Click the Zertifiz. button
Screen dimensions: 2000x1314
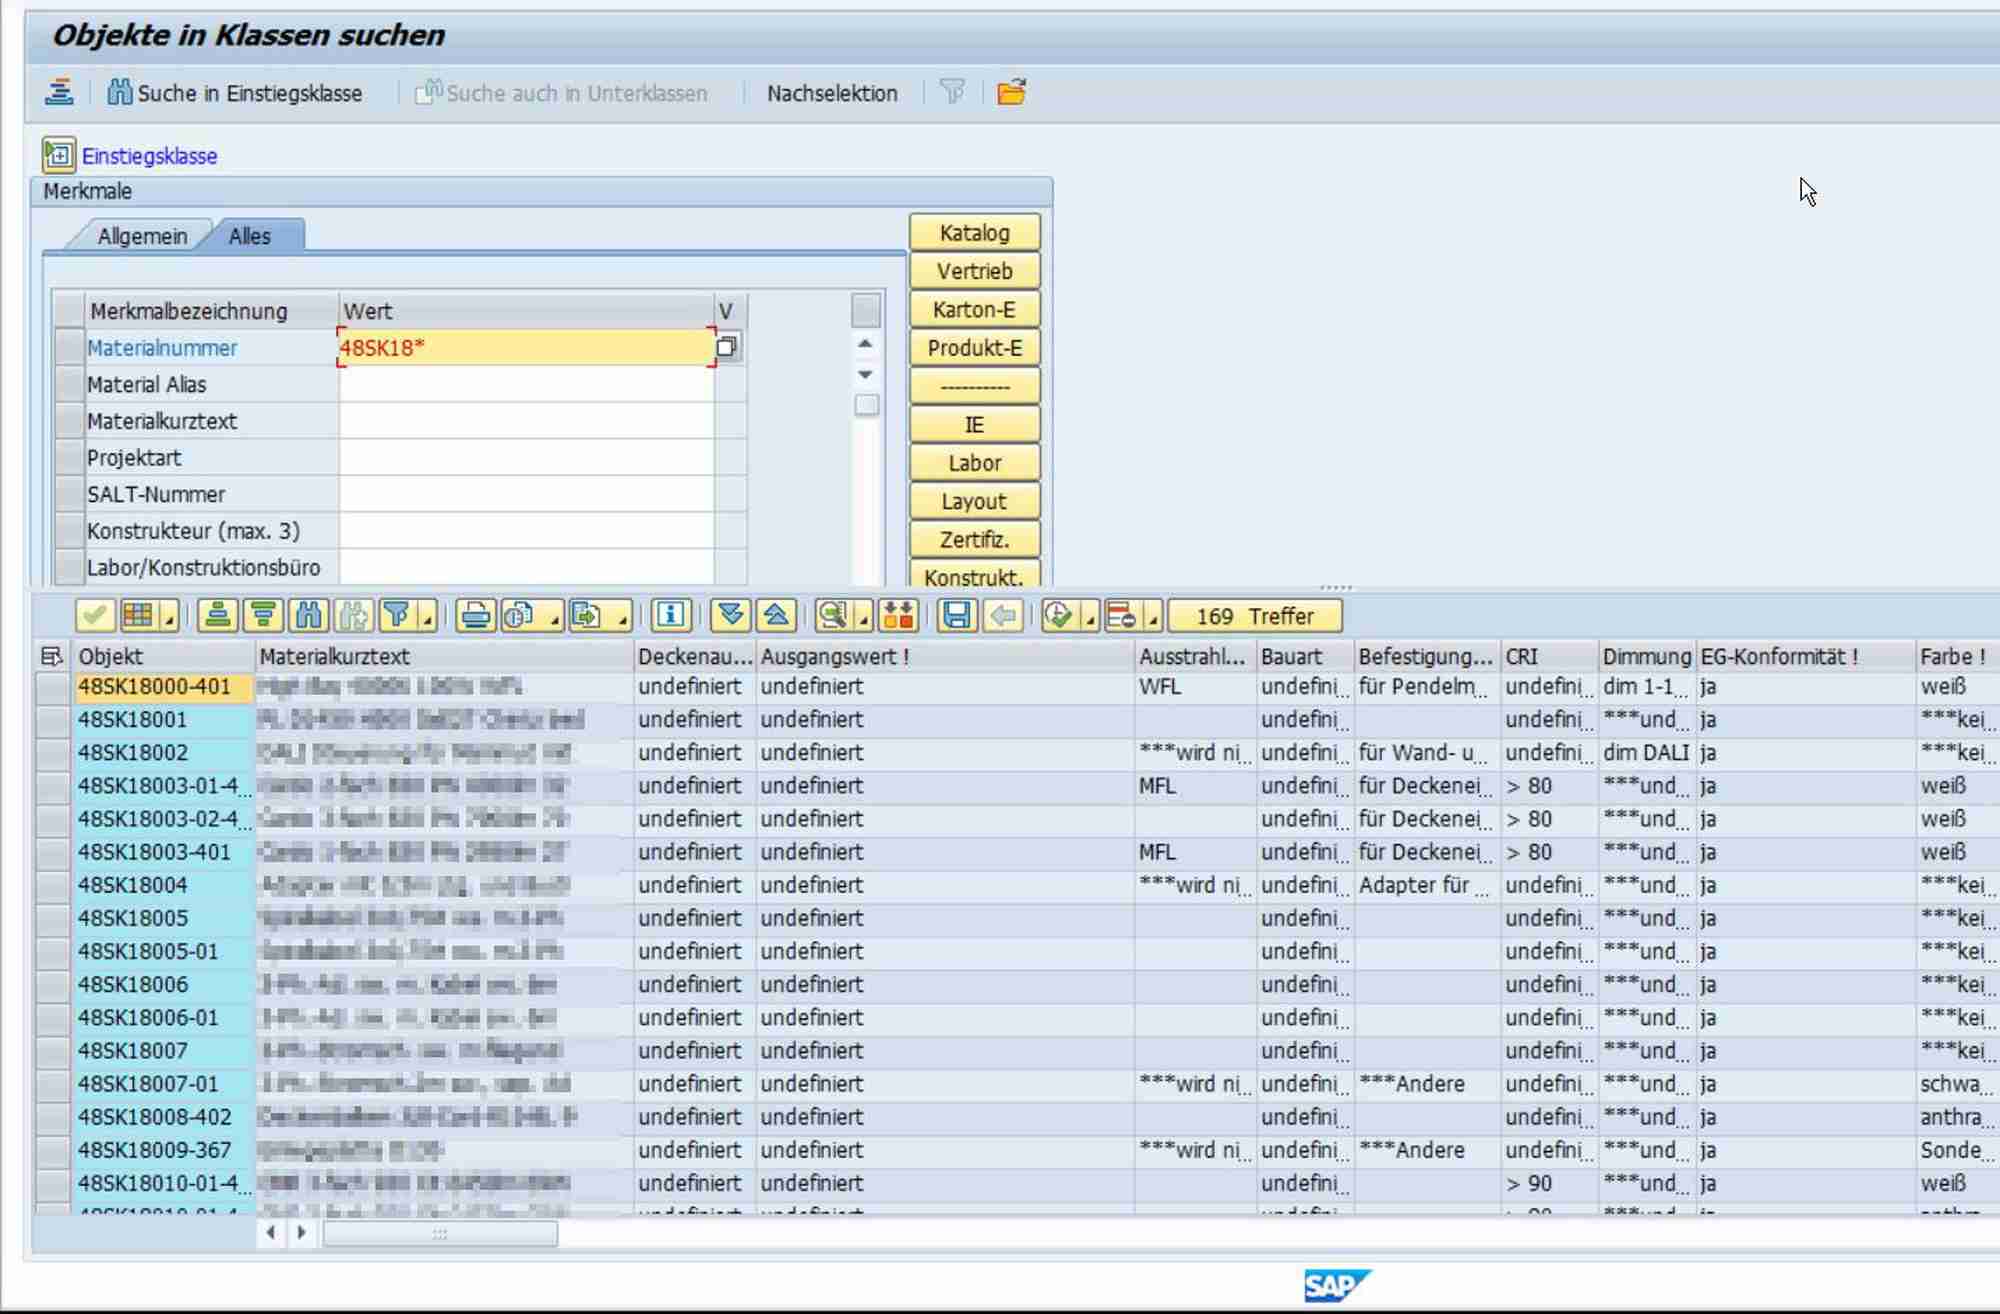pos(974,540)
